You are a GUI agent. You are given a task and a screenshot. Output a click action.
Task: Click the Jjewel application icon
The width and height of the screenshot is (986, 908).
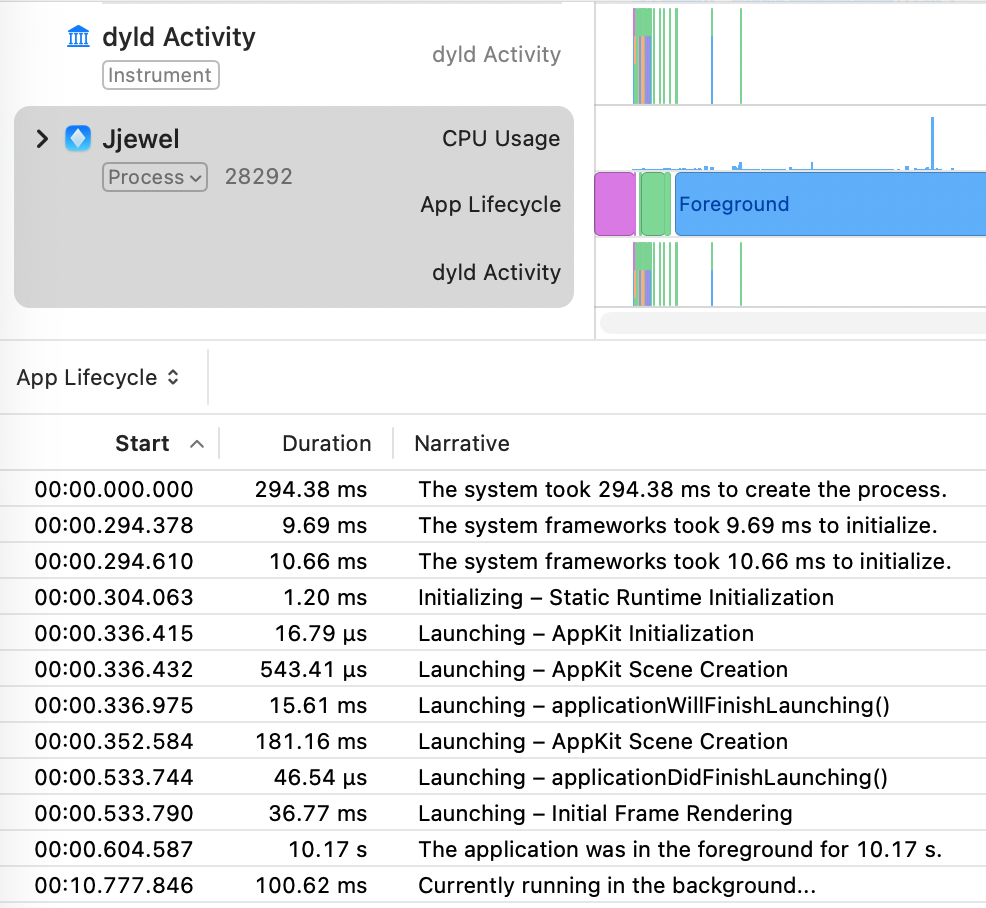pos(77,139)
